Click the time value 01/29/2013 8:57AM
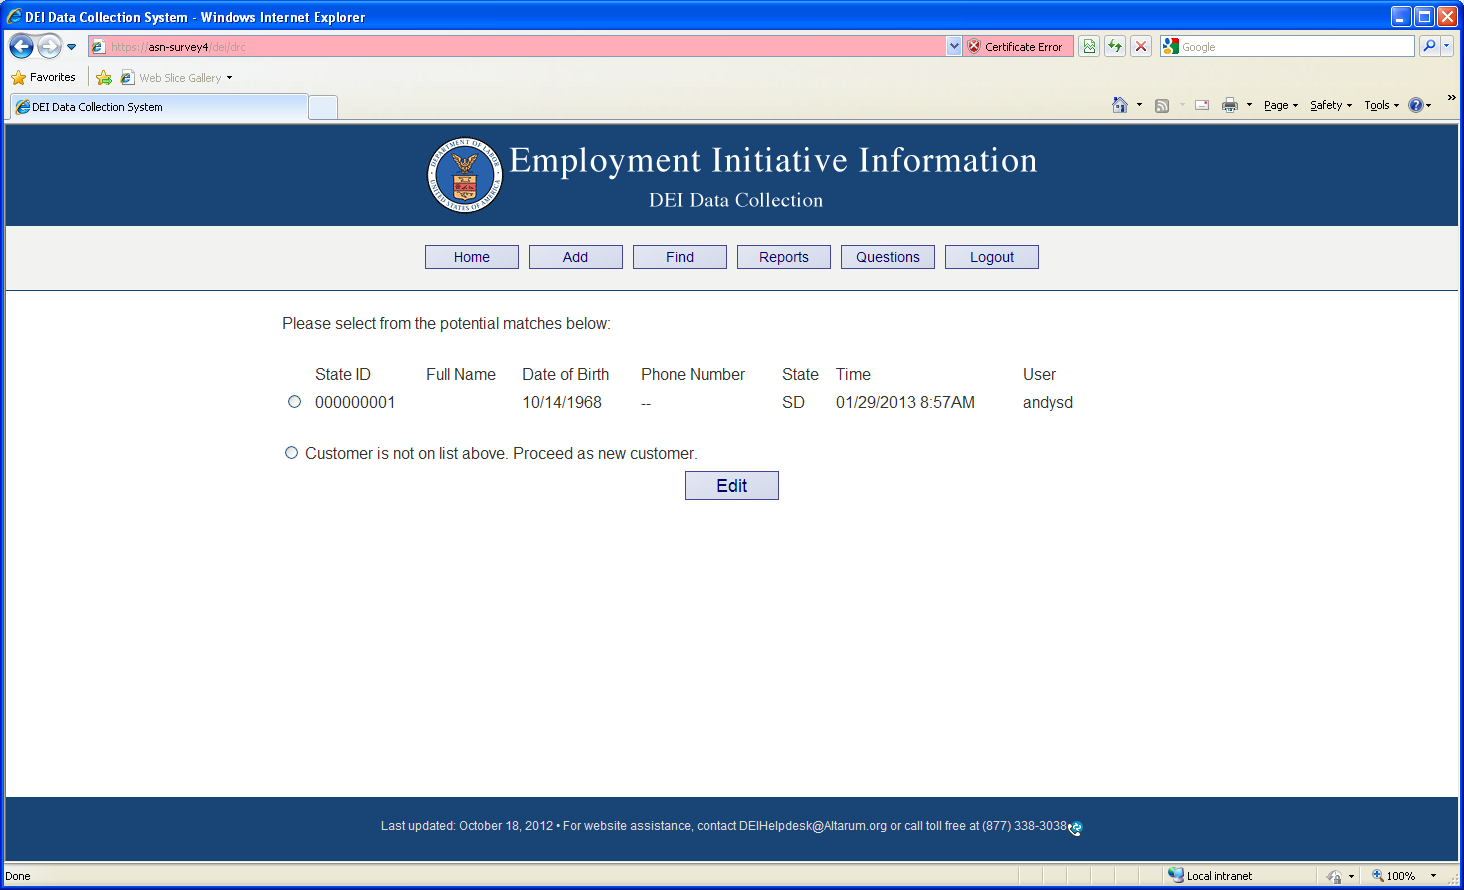1464x890 pixels. [x=905, y=402]
